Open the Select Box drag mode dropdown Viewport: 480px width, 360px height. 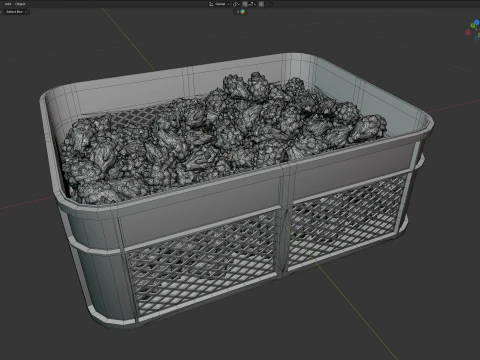pyautogui.click(x=16, y=12)
